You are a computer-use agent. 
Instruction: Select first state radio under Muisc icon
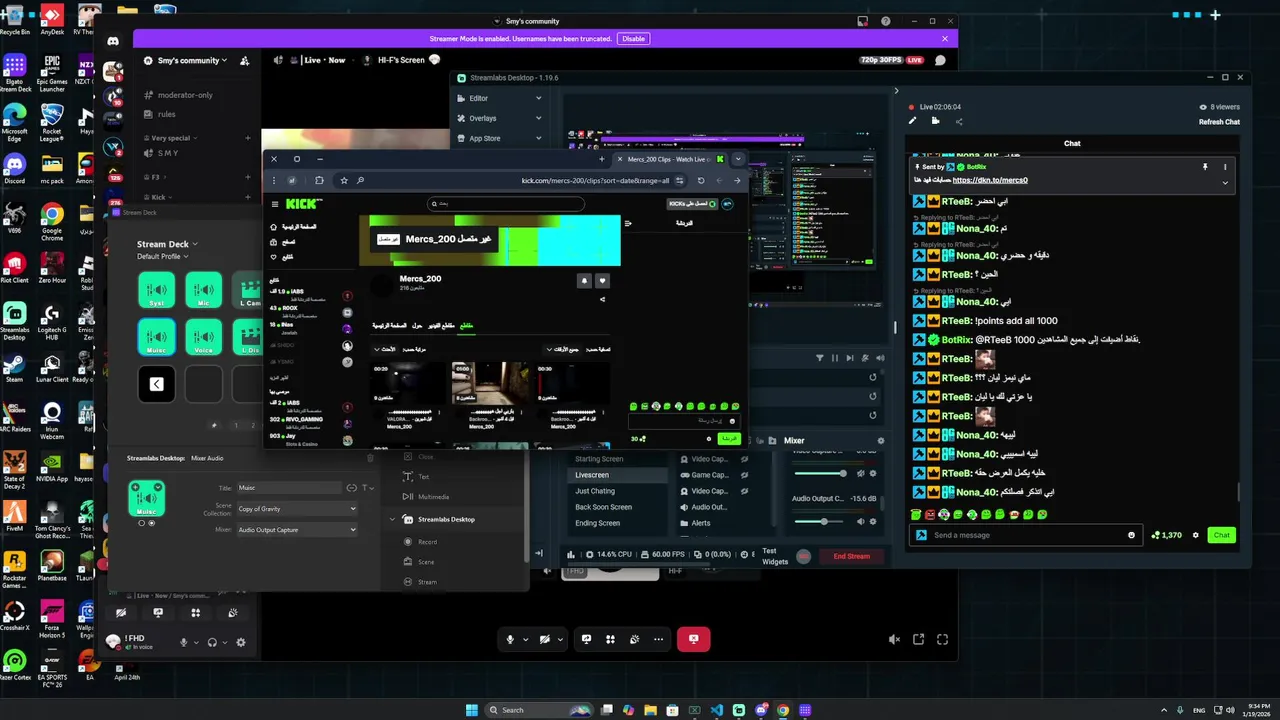[x=142, y=523]
